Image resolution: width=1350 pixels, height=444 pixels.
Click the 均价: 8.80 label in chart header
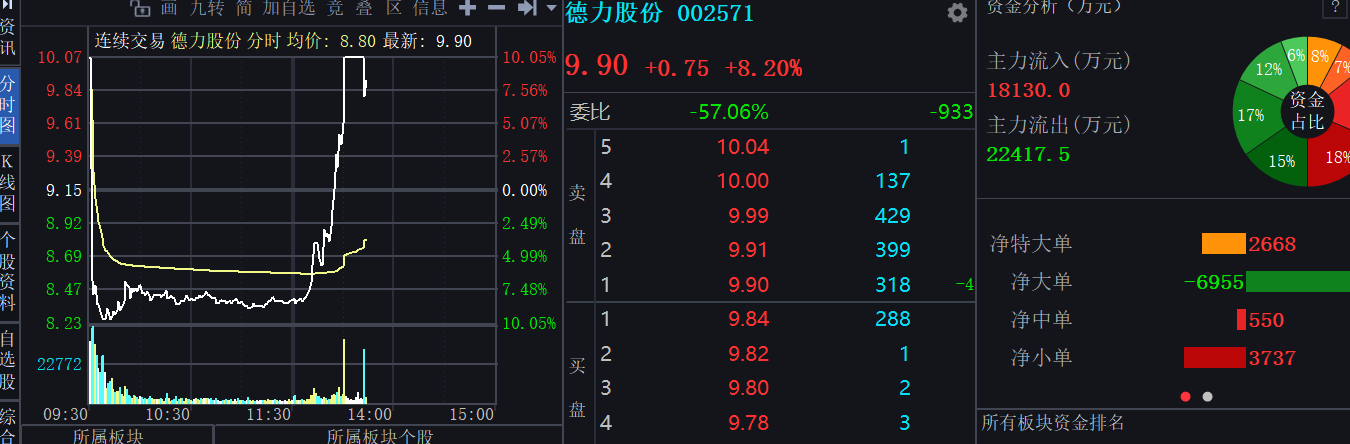(331, 42)
